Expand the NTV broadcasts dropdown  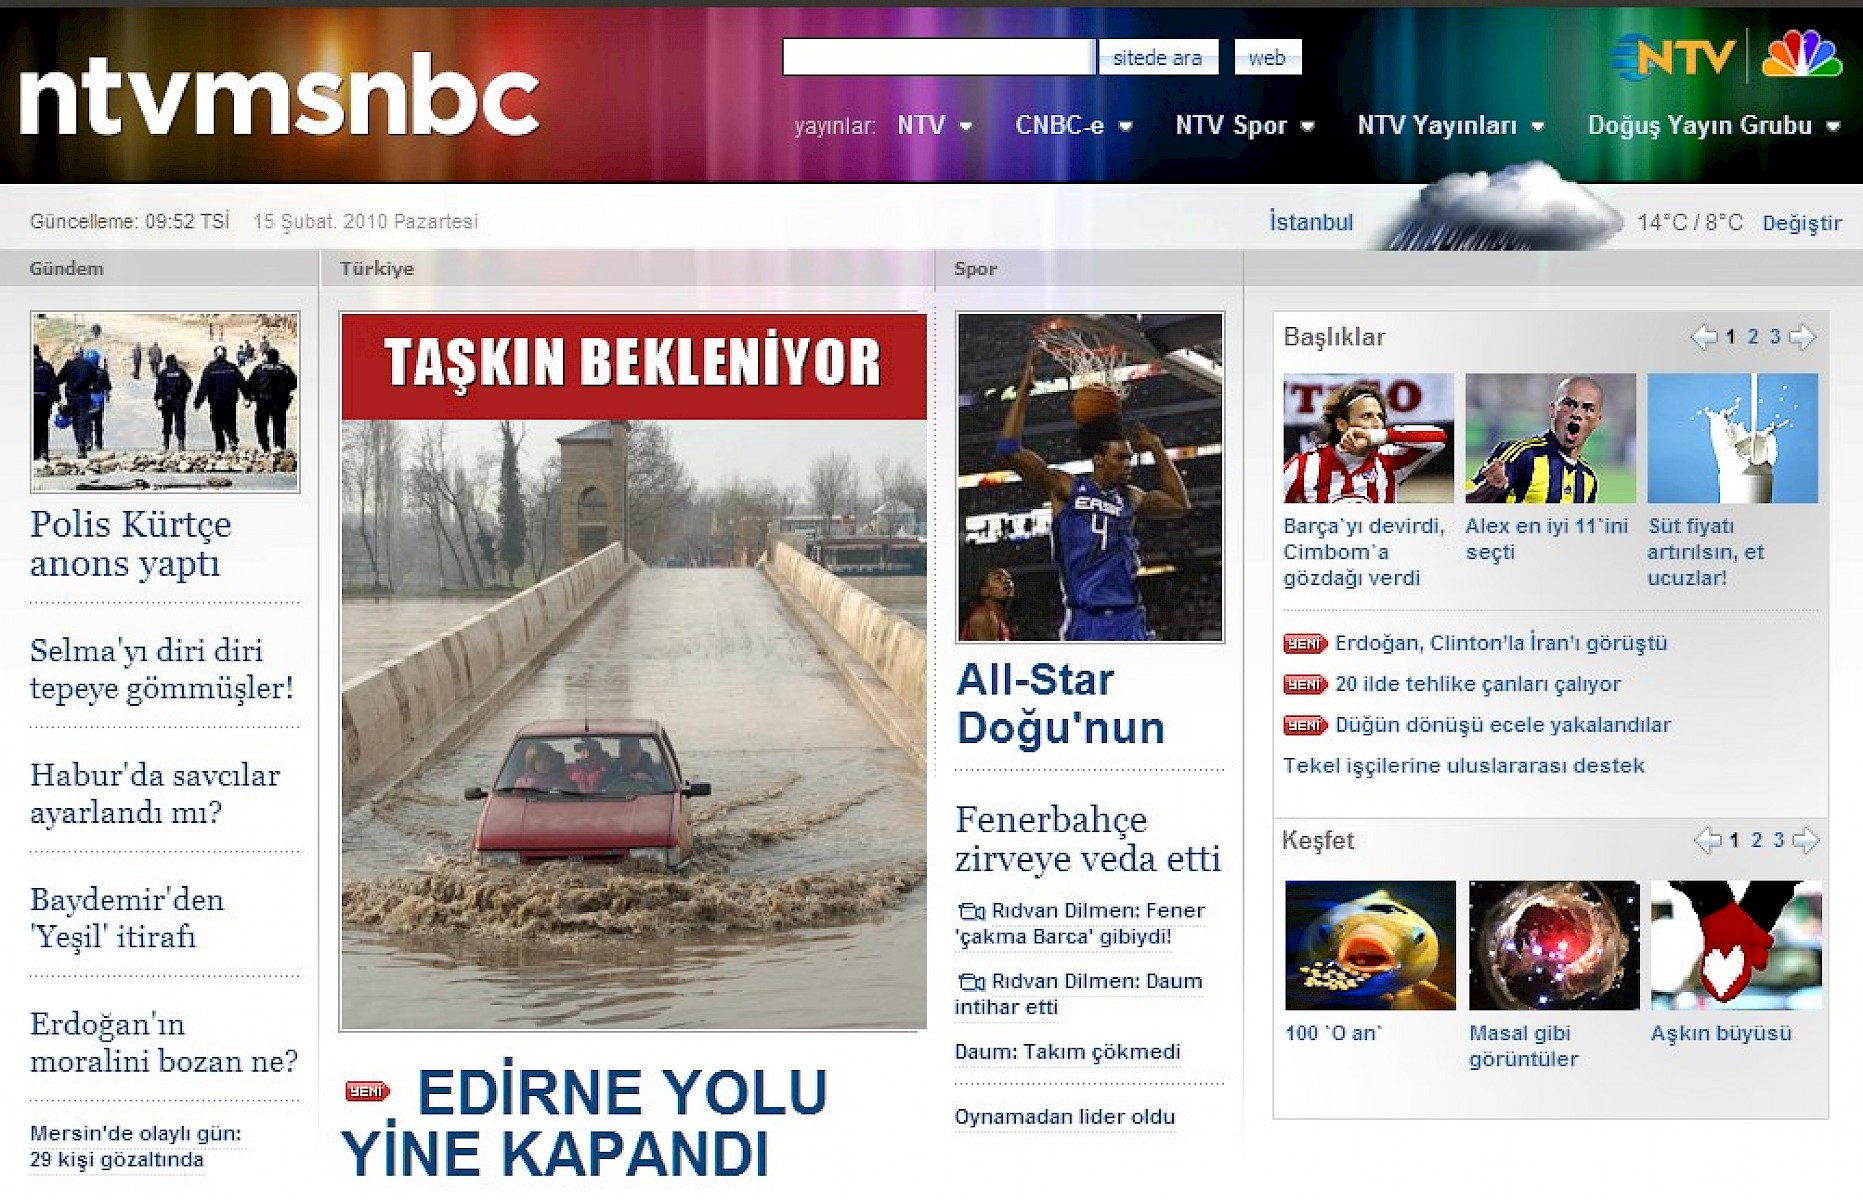pos(934,126)
